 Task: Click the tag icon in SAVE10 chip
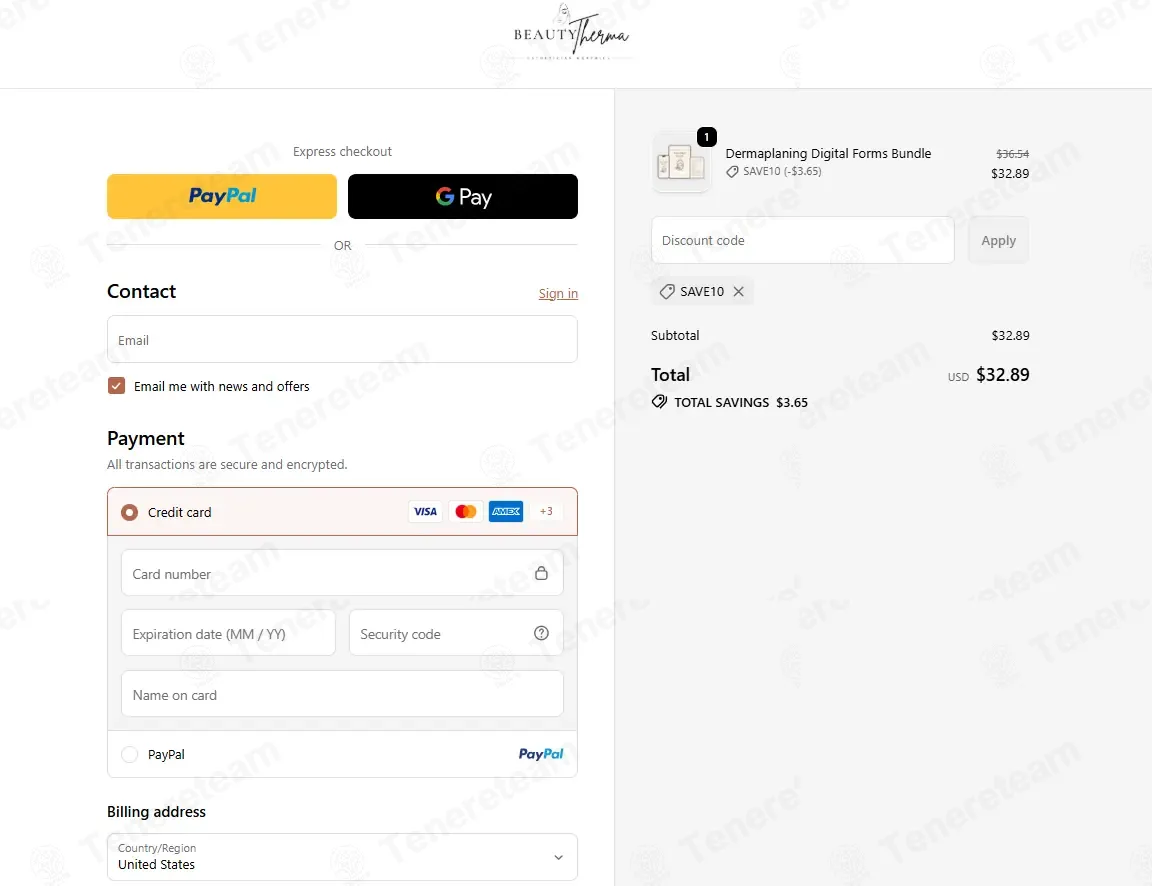(667, 292)
